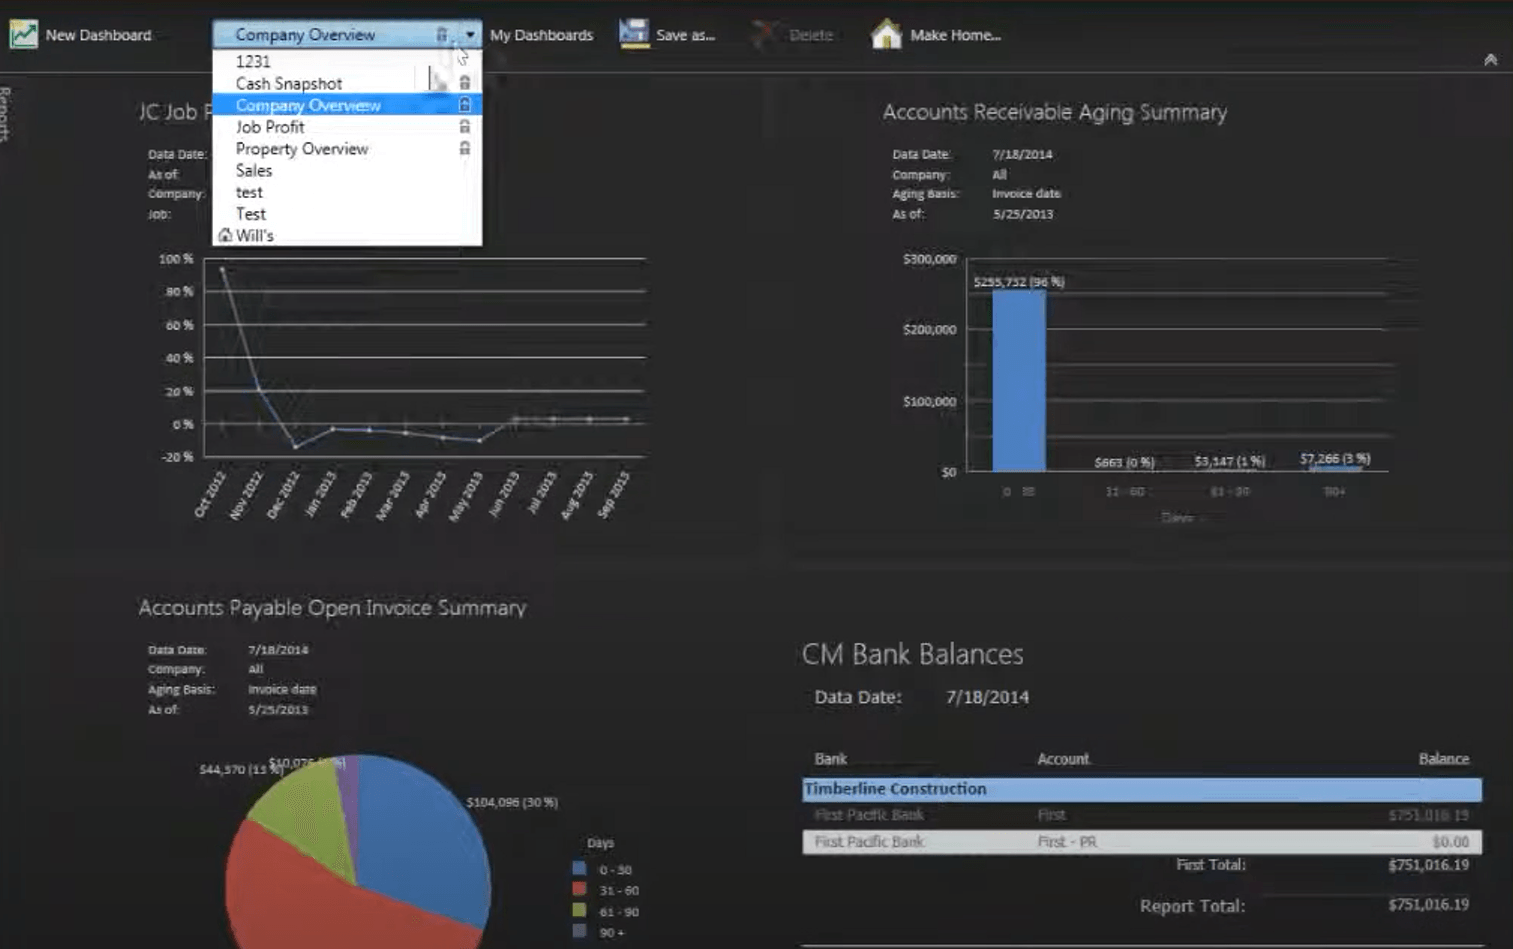Open the dashboard selector dropdown arrow
The width and height of the screenshot is (1513, 949).
coord(470,35)
